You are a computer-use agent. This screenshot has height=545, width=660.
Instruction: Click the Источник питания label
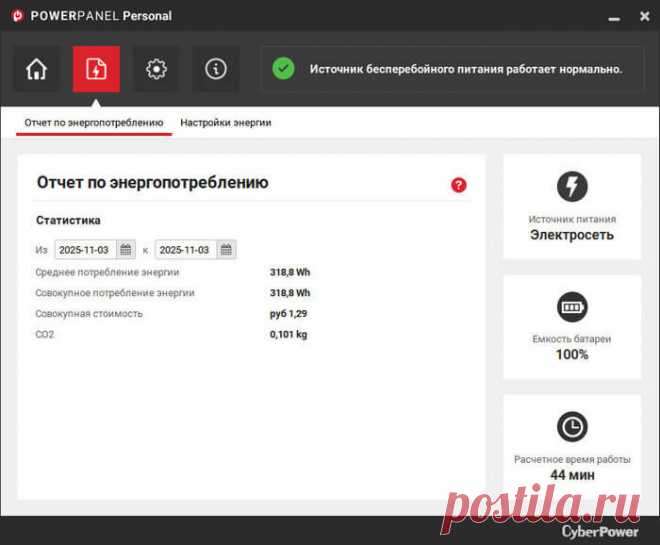(x=572, y=219)
